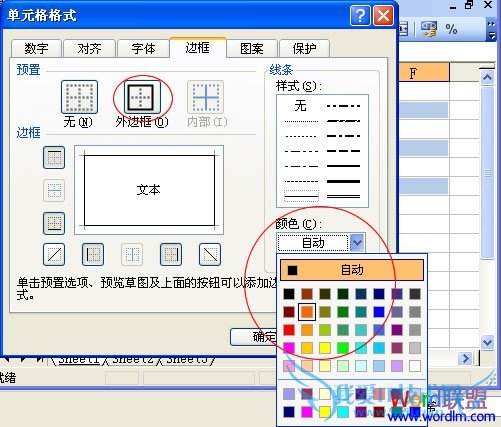Close the 单元格格式 dialog
The width and height of the screenshot is (501, 427).
point(383,16)
